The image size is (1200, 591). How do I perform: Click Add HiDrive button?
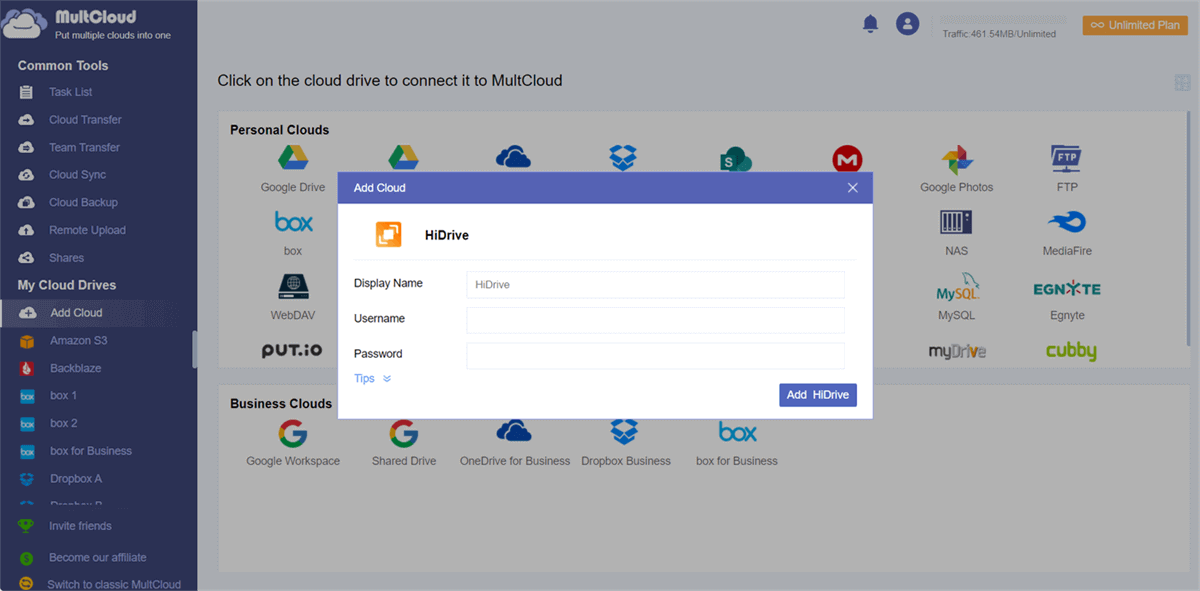(x=818, y=395)
